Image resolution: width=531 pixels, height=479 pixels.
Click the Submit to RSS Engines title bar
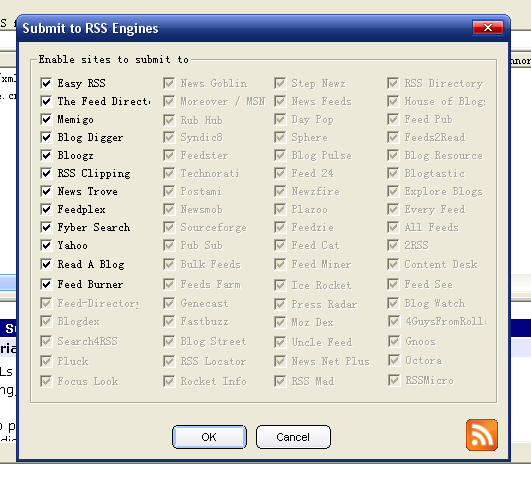pyautogui.click(x=244, y=28)
